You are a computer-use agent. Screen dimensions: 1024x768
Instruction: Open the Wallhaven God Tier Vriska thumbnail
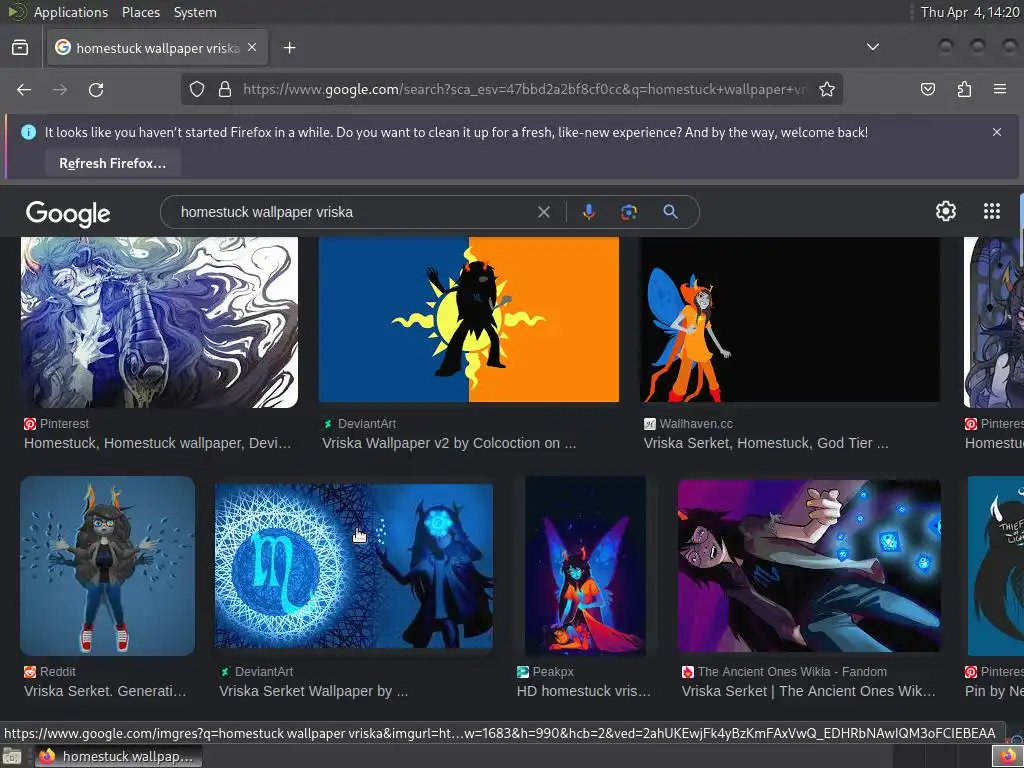[790, 319]
